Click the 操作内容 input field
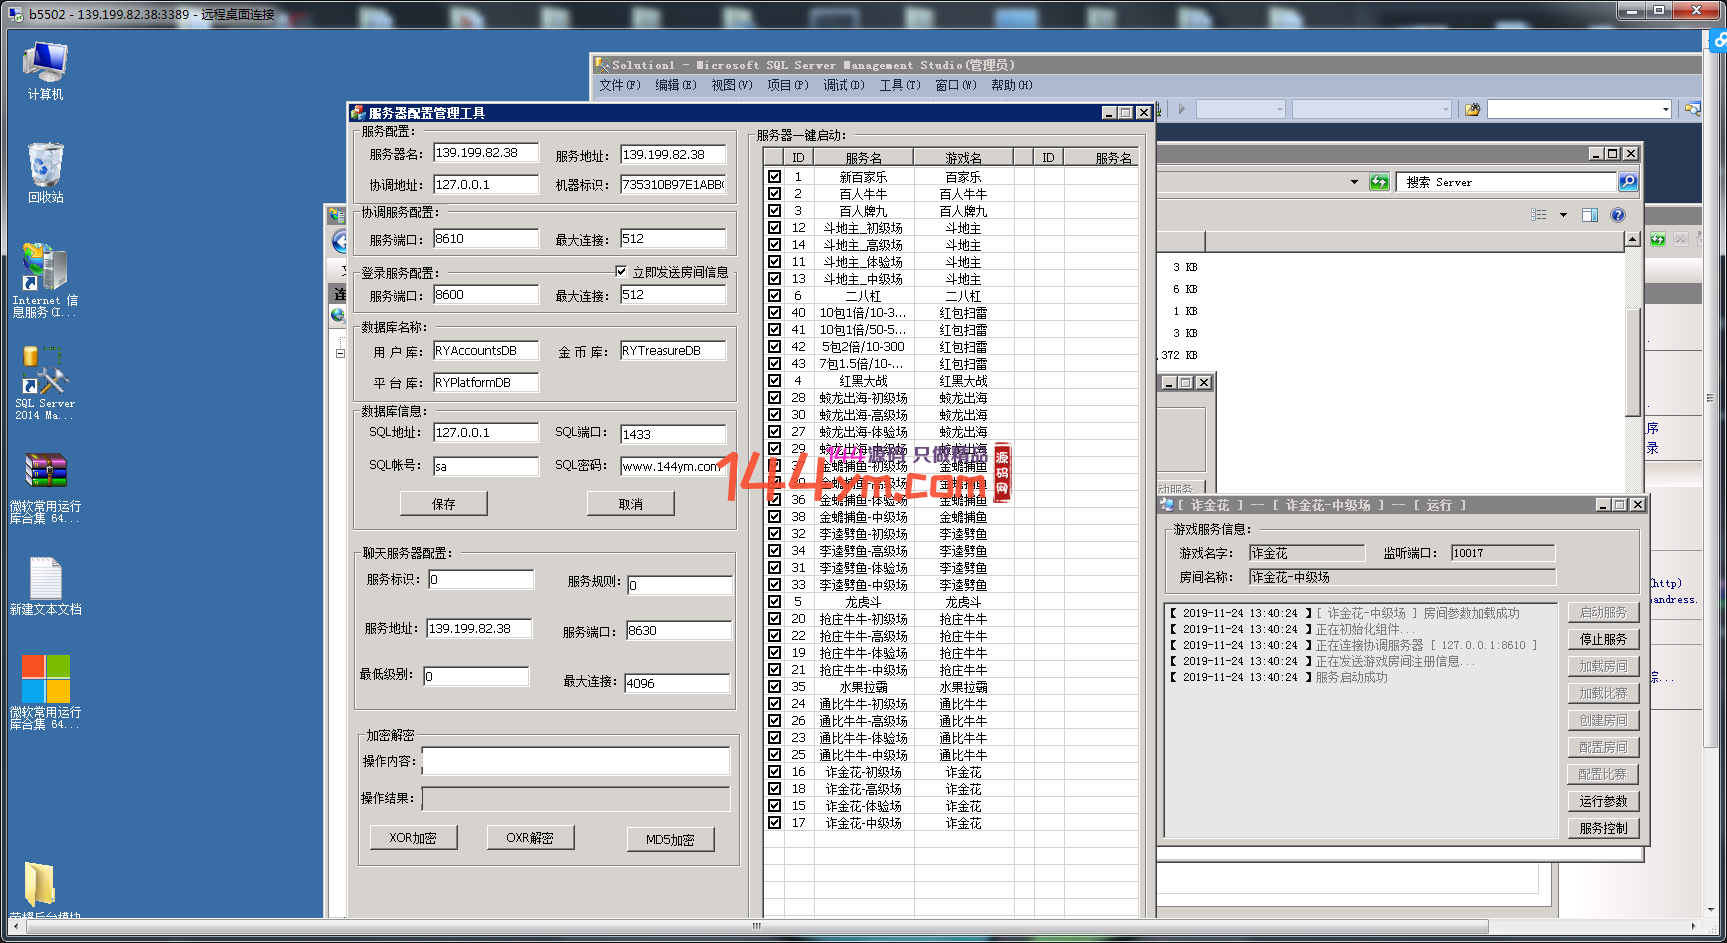The image size is (1727, 943). [x=575, y=761]
